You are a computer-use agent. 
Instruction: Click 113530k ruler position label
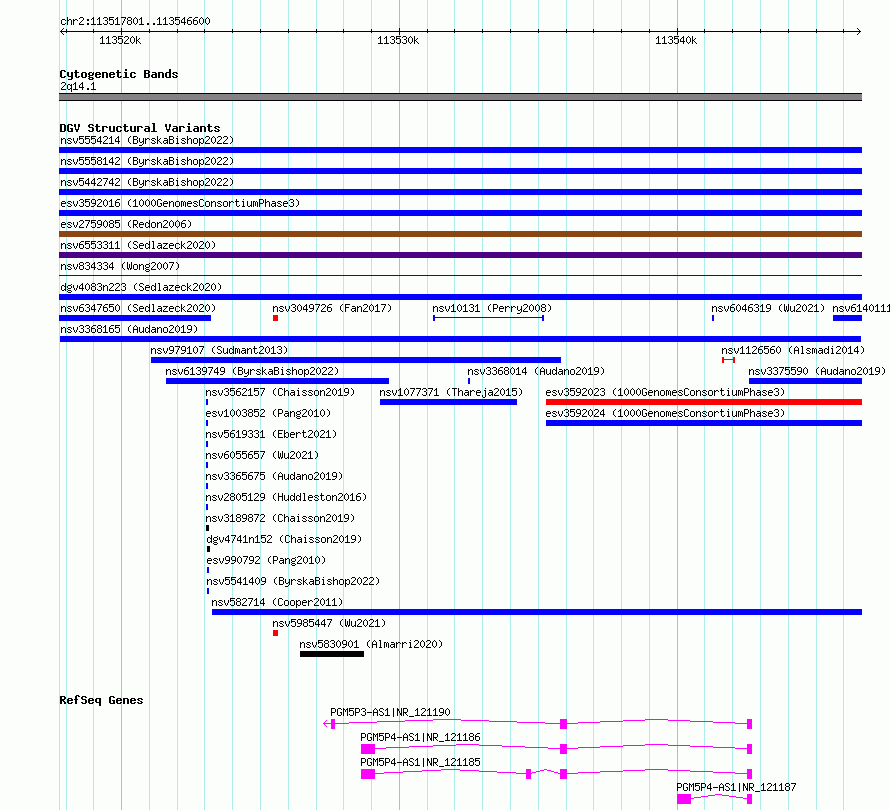398,40
